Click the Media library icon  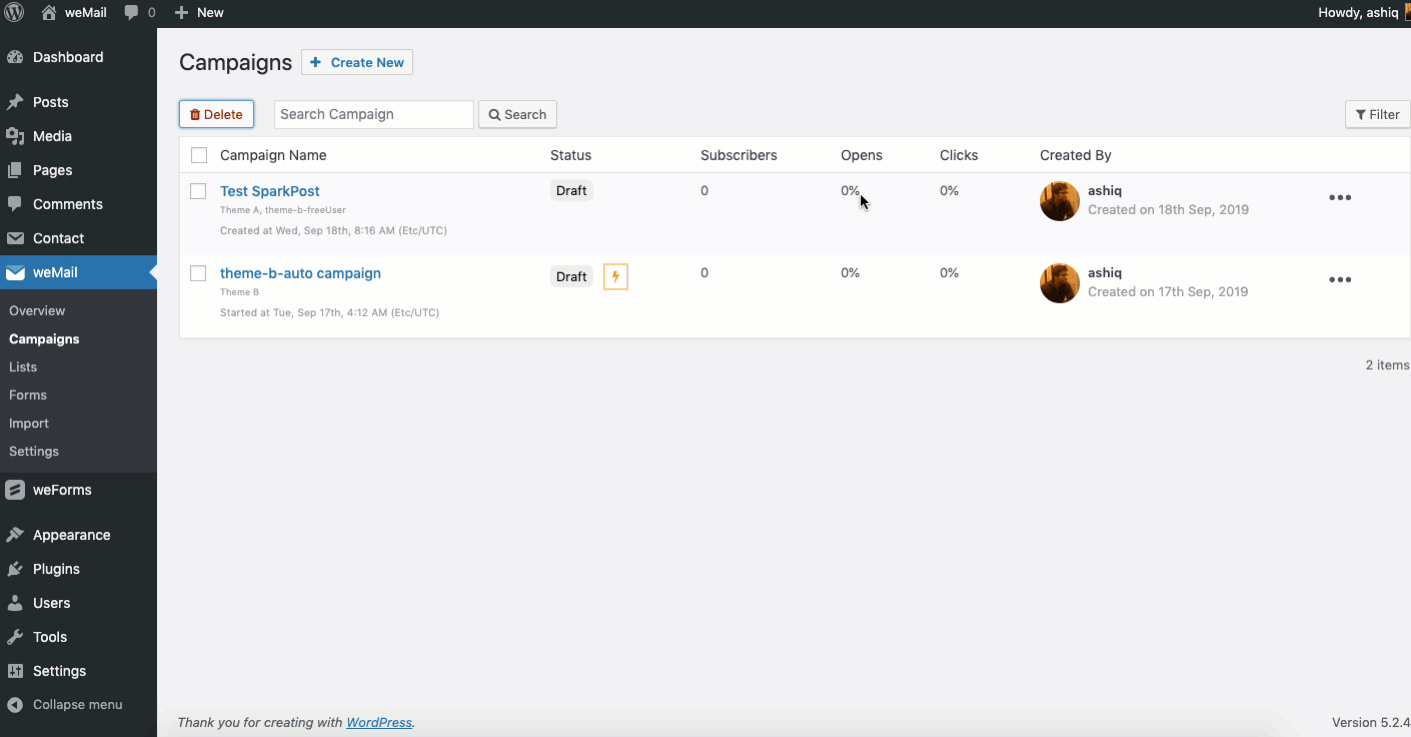click(15, 136)
